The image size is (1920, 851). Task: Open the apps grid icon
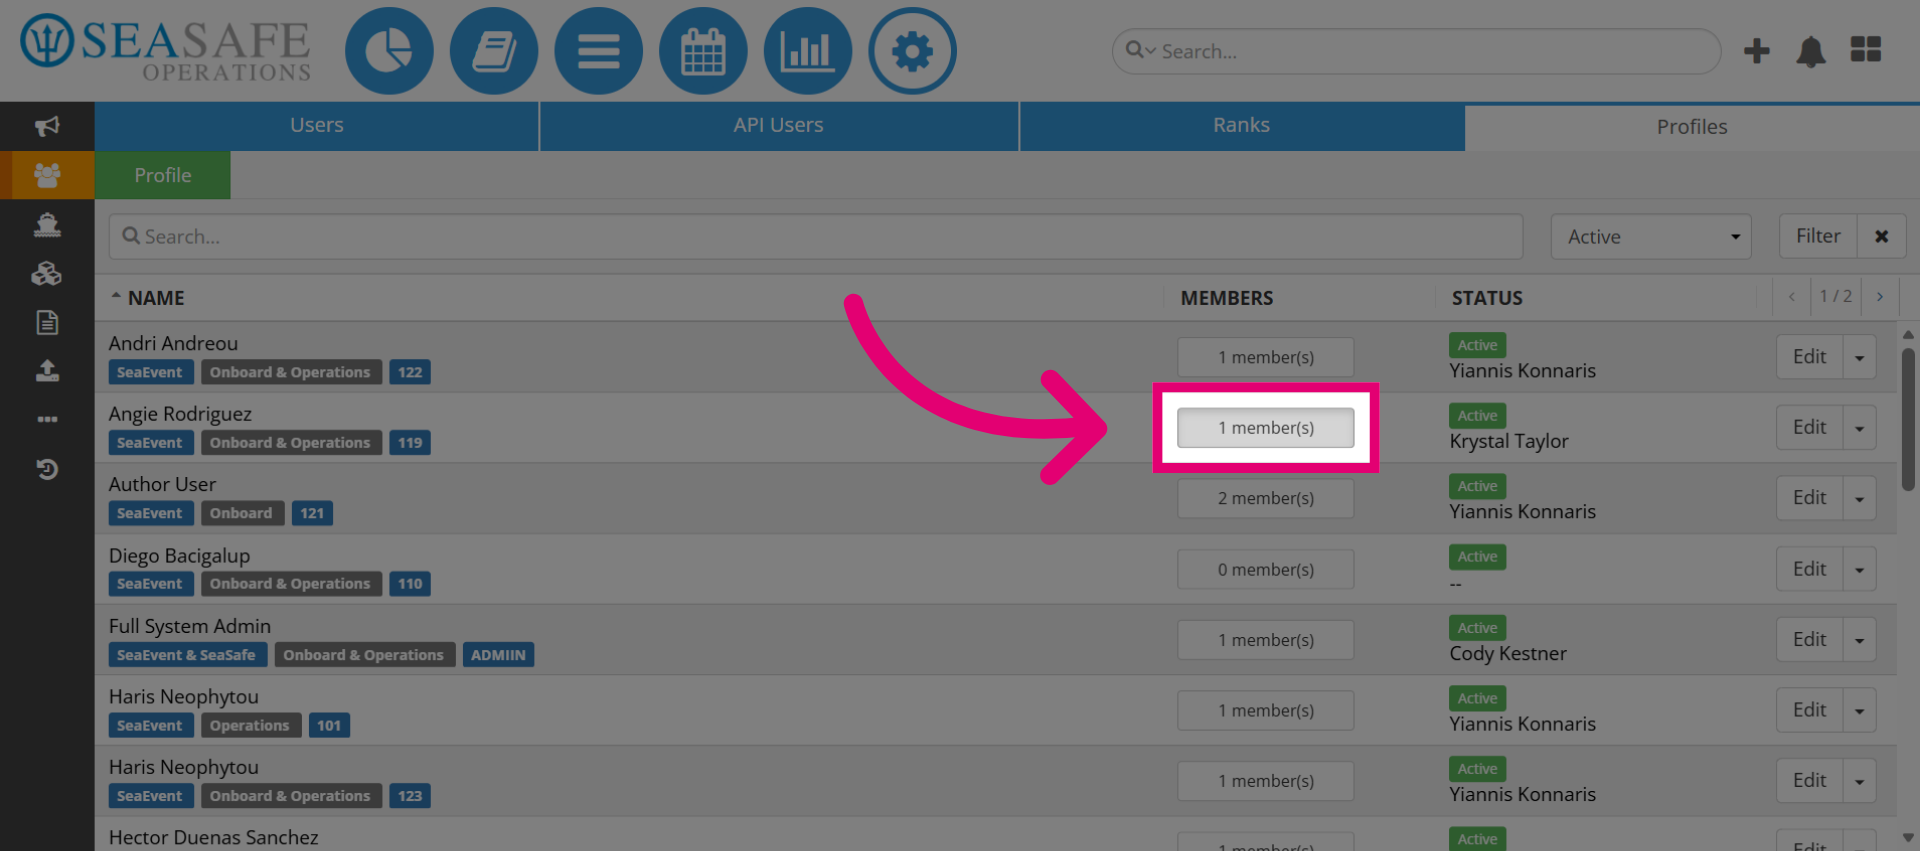click(1866, 49)
